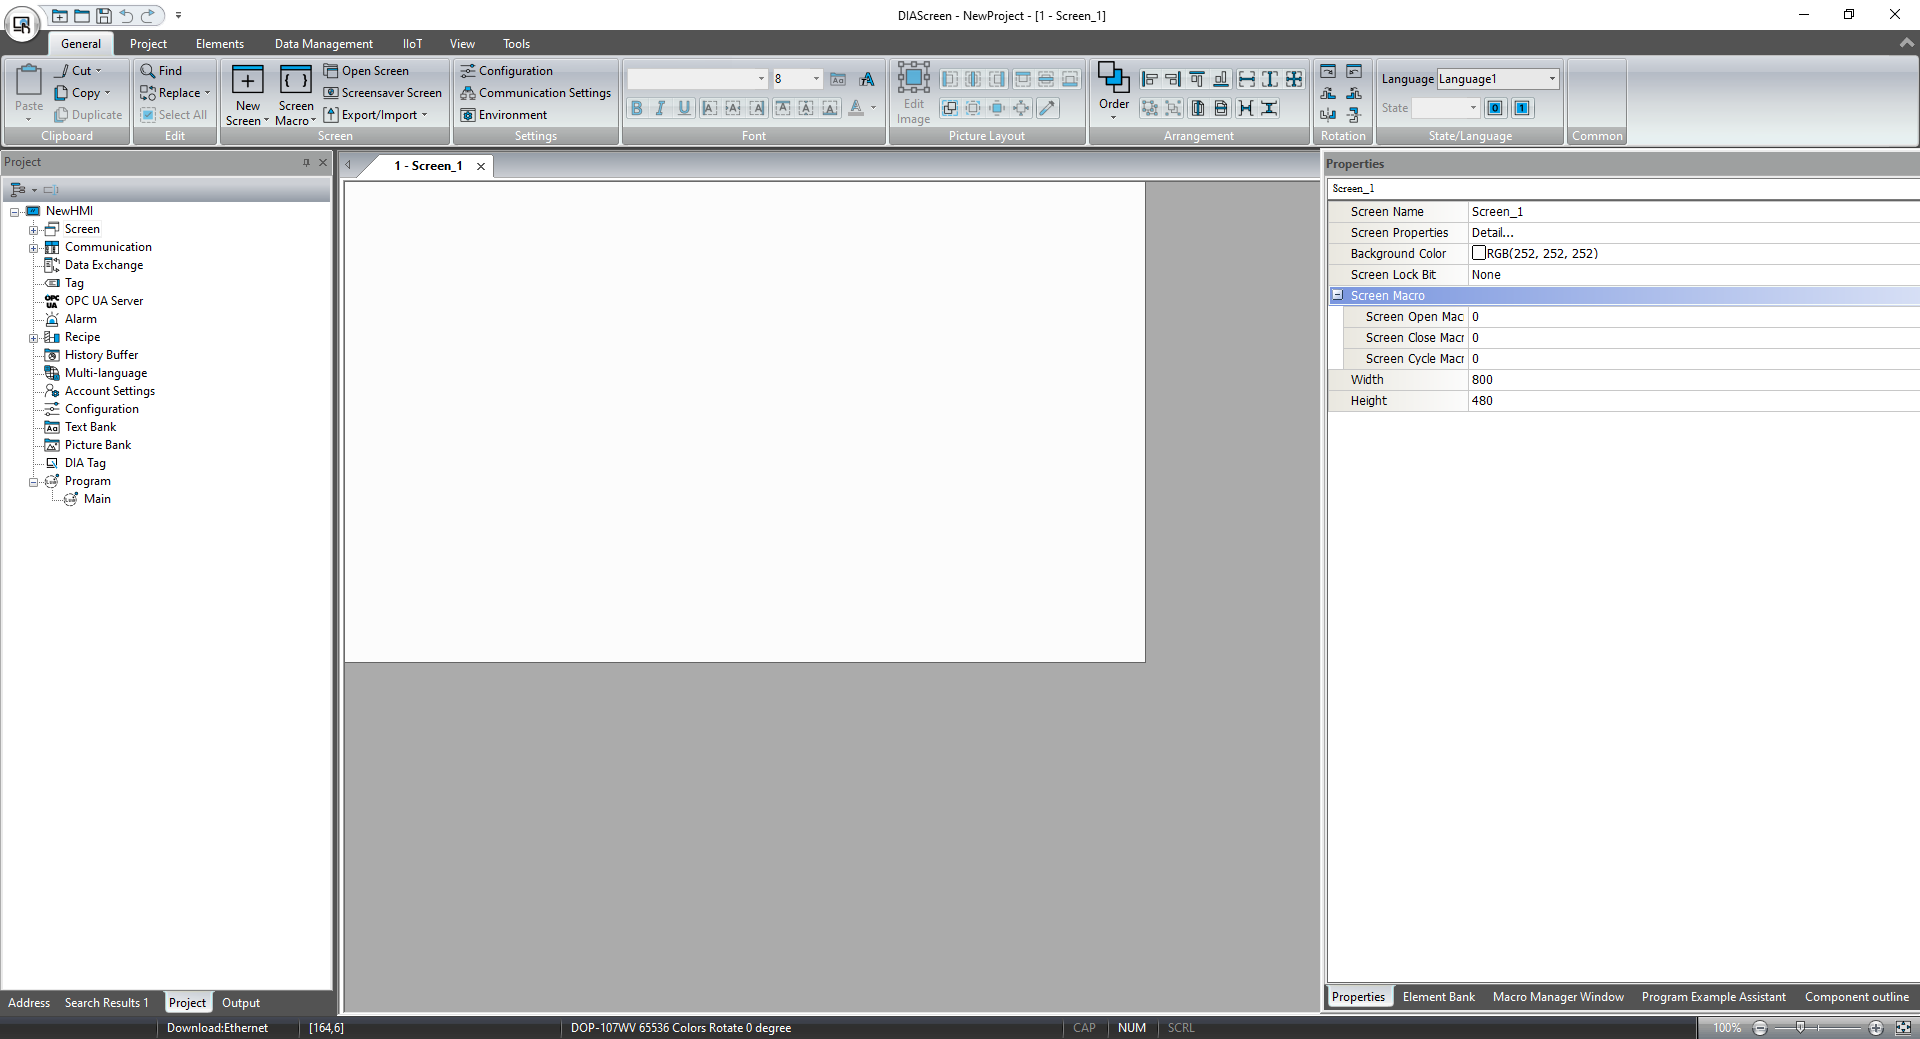Click the Find magnifier icon
This screenshot has width=1920, height=1039.
pyautogui.click(x=147, y=71)
